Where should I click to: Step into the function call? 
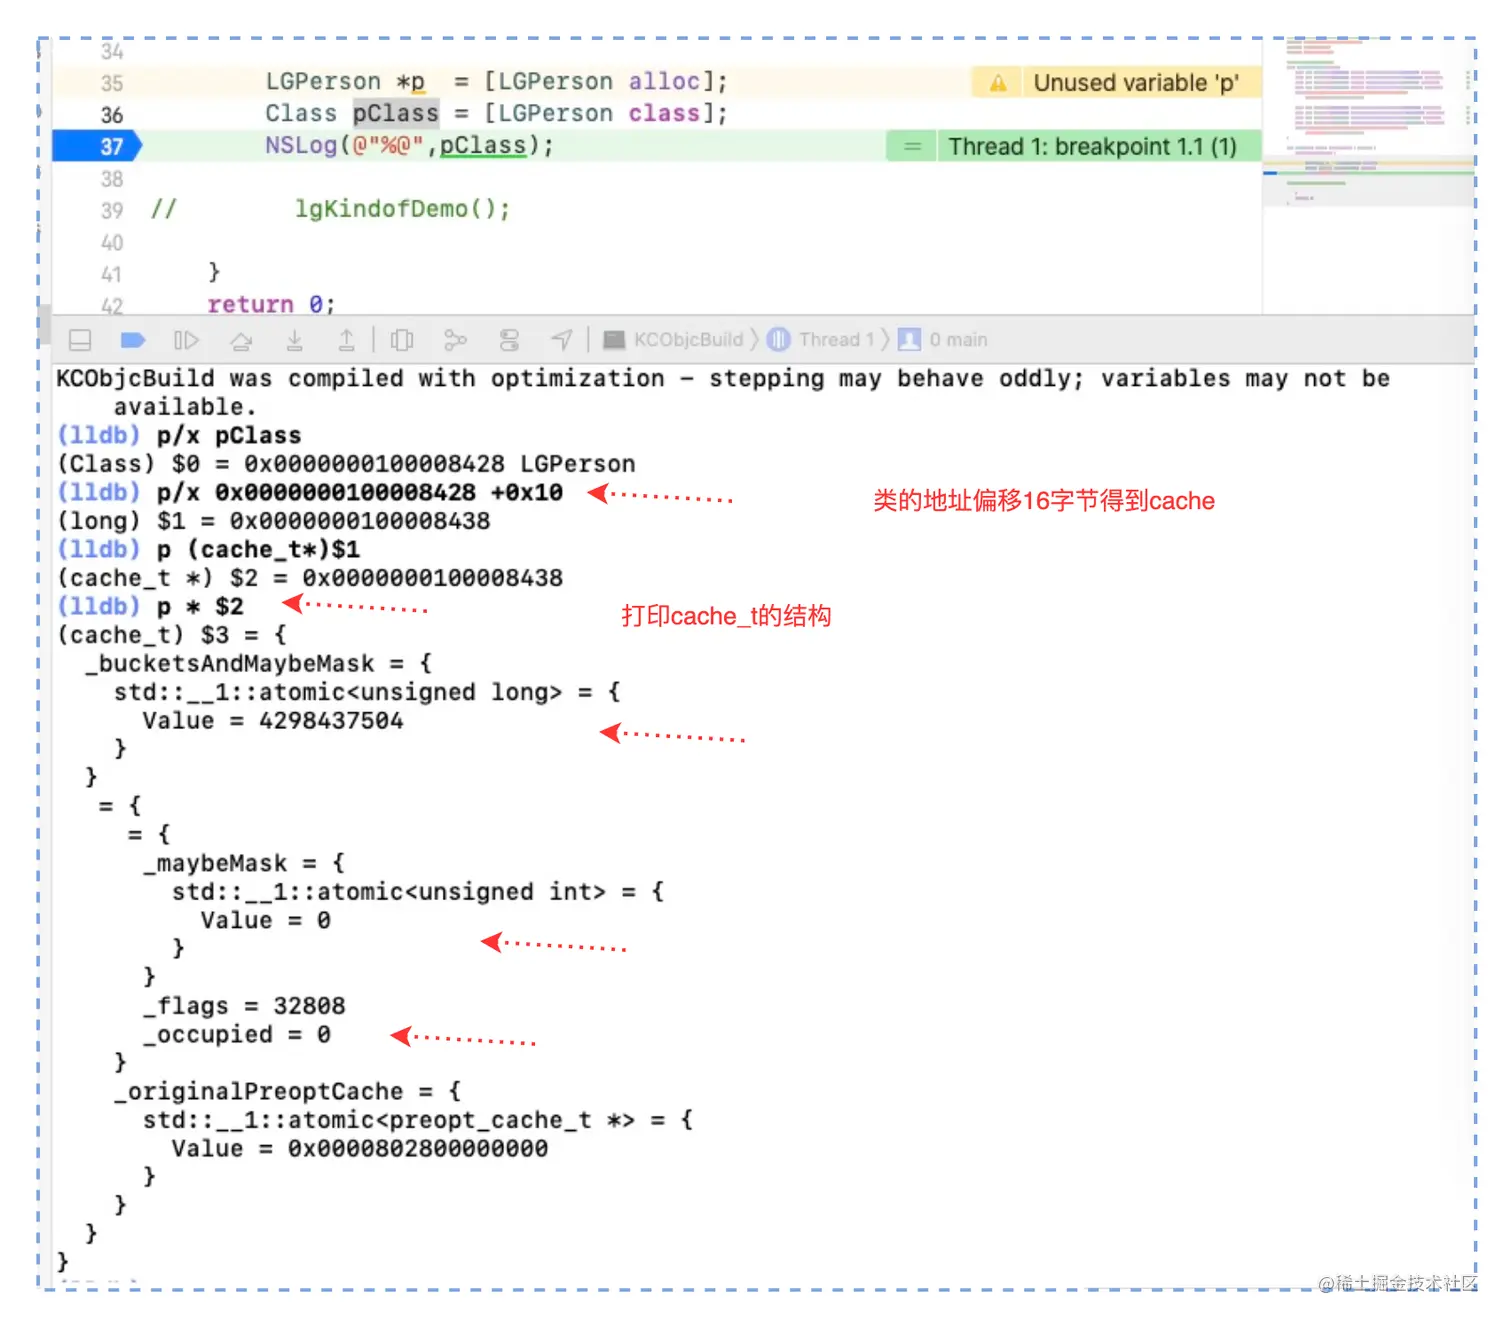pyautogui.click(x=294, y=340)
